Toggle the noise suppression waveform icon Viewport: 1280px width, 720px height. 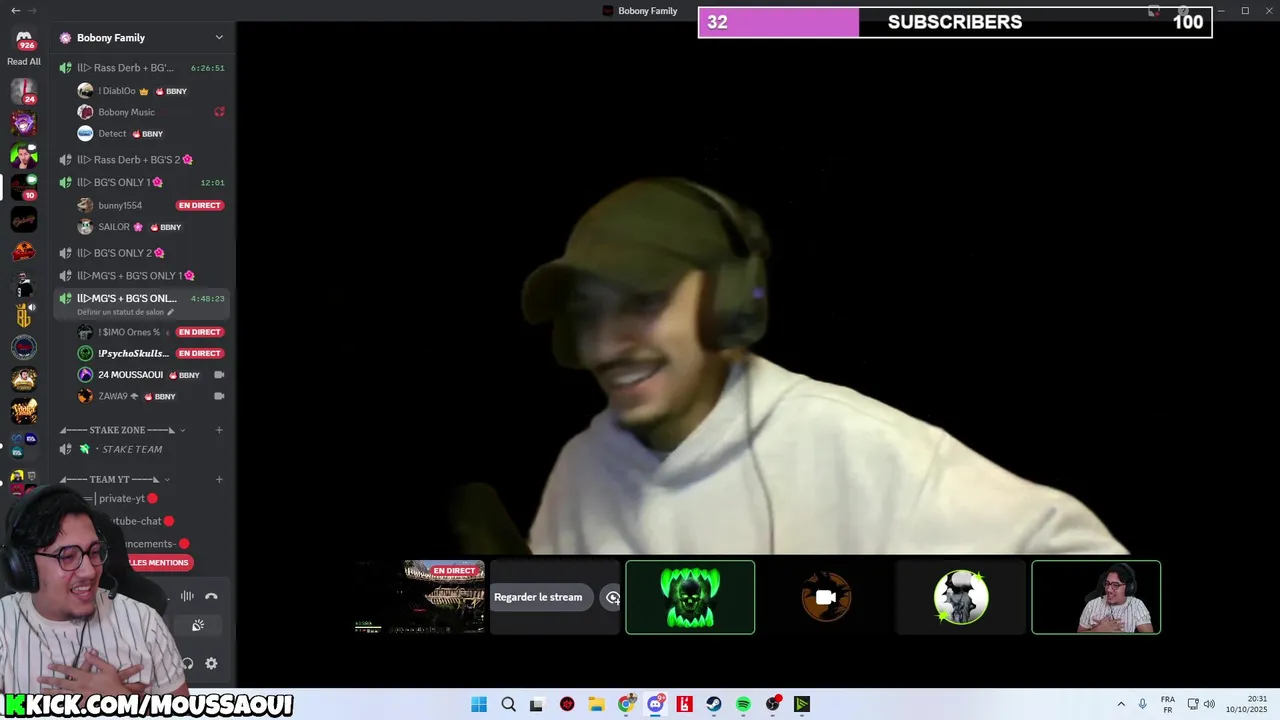[187, 596]
